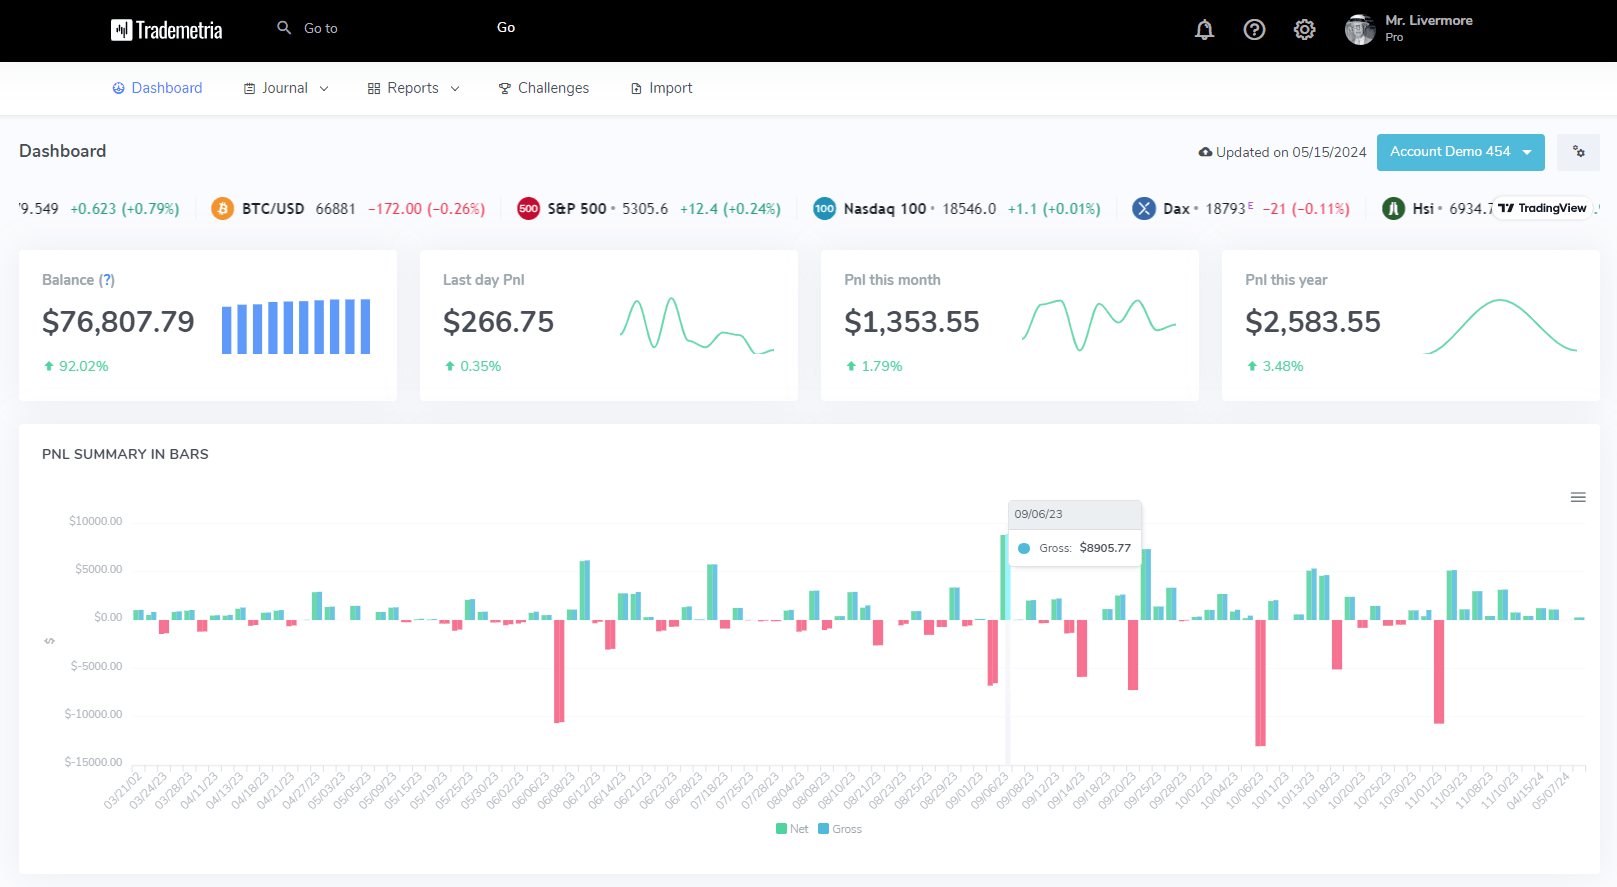Open the notifications bell icon
This screenshot has width=1617, height=887.
pyautogui.click(x=1204, y=30)
